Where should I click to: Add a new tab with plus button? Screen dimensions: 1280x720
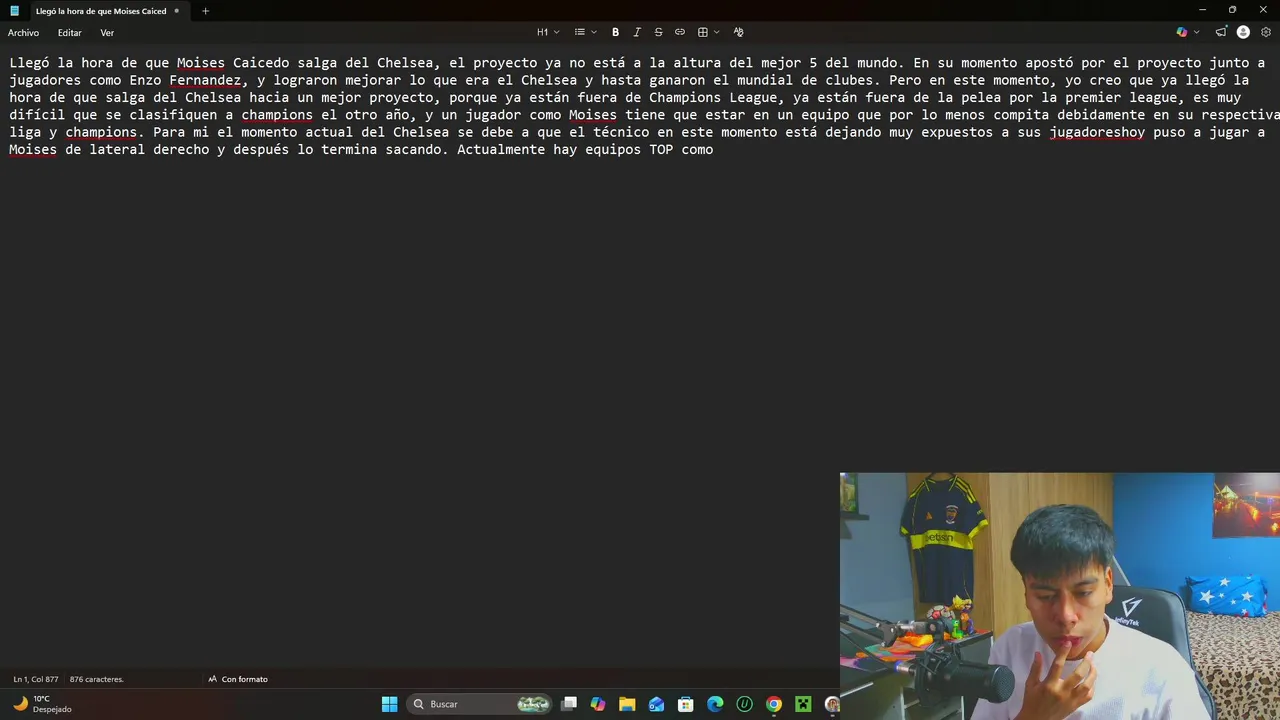point(205,11)
